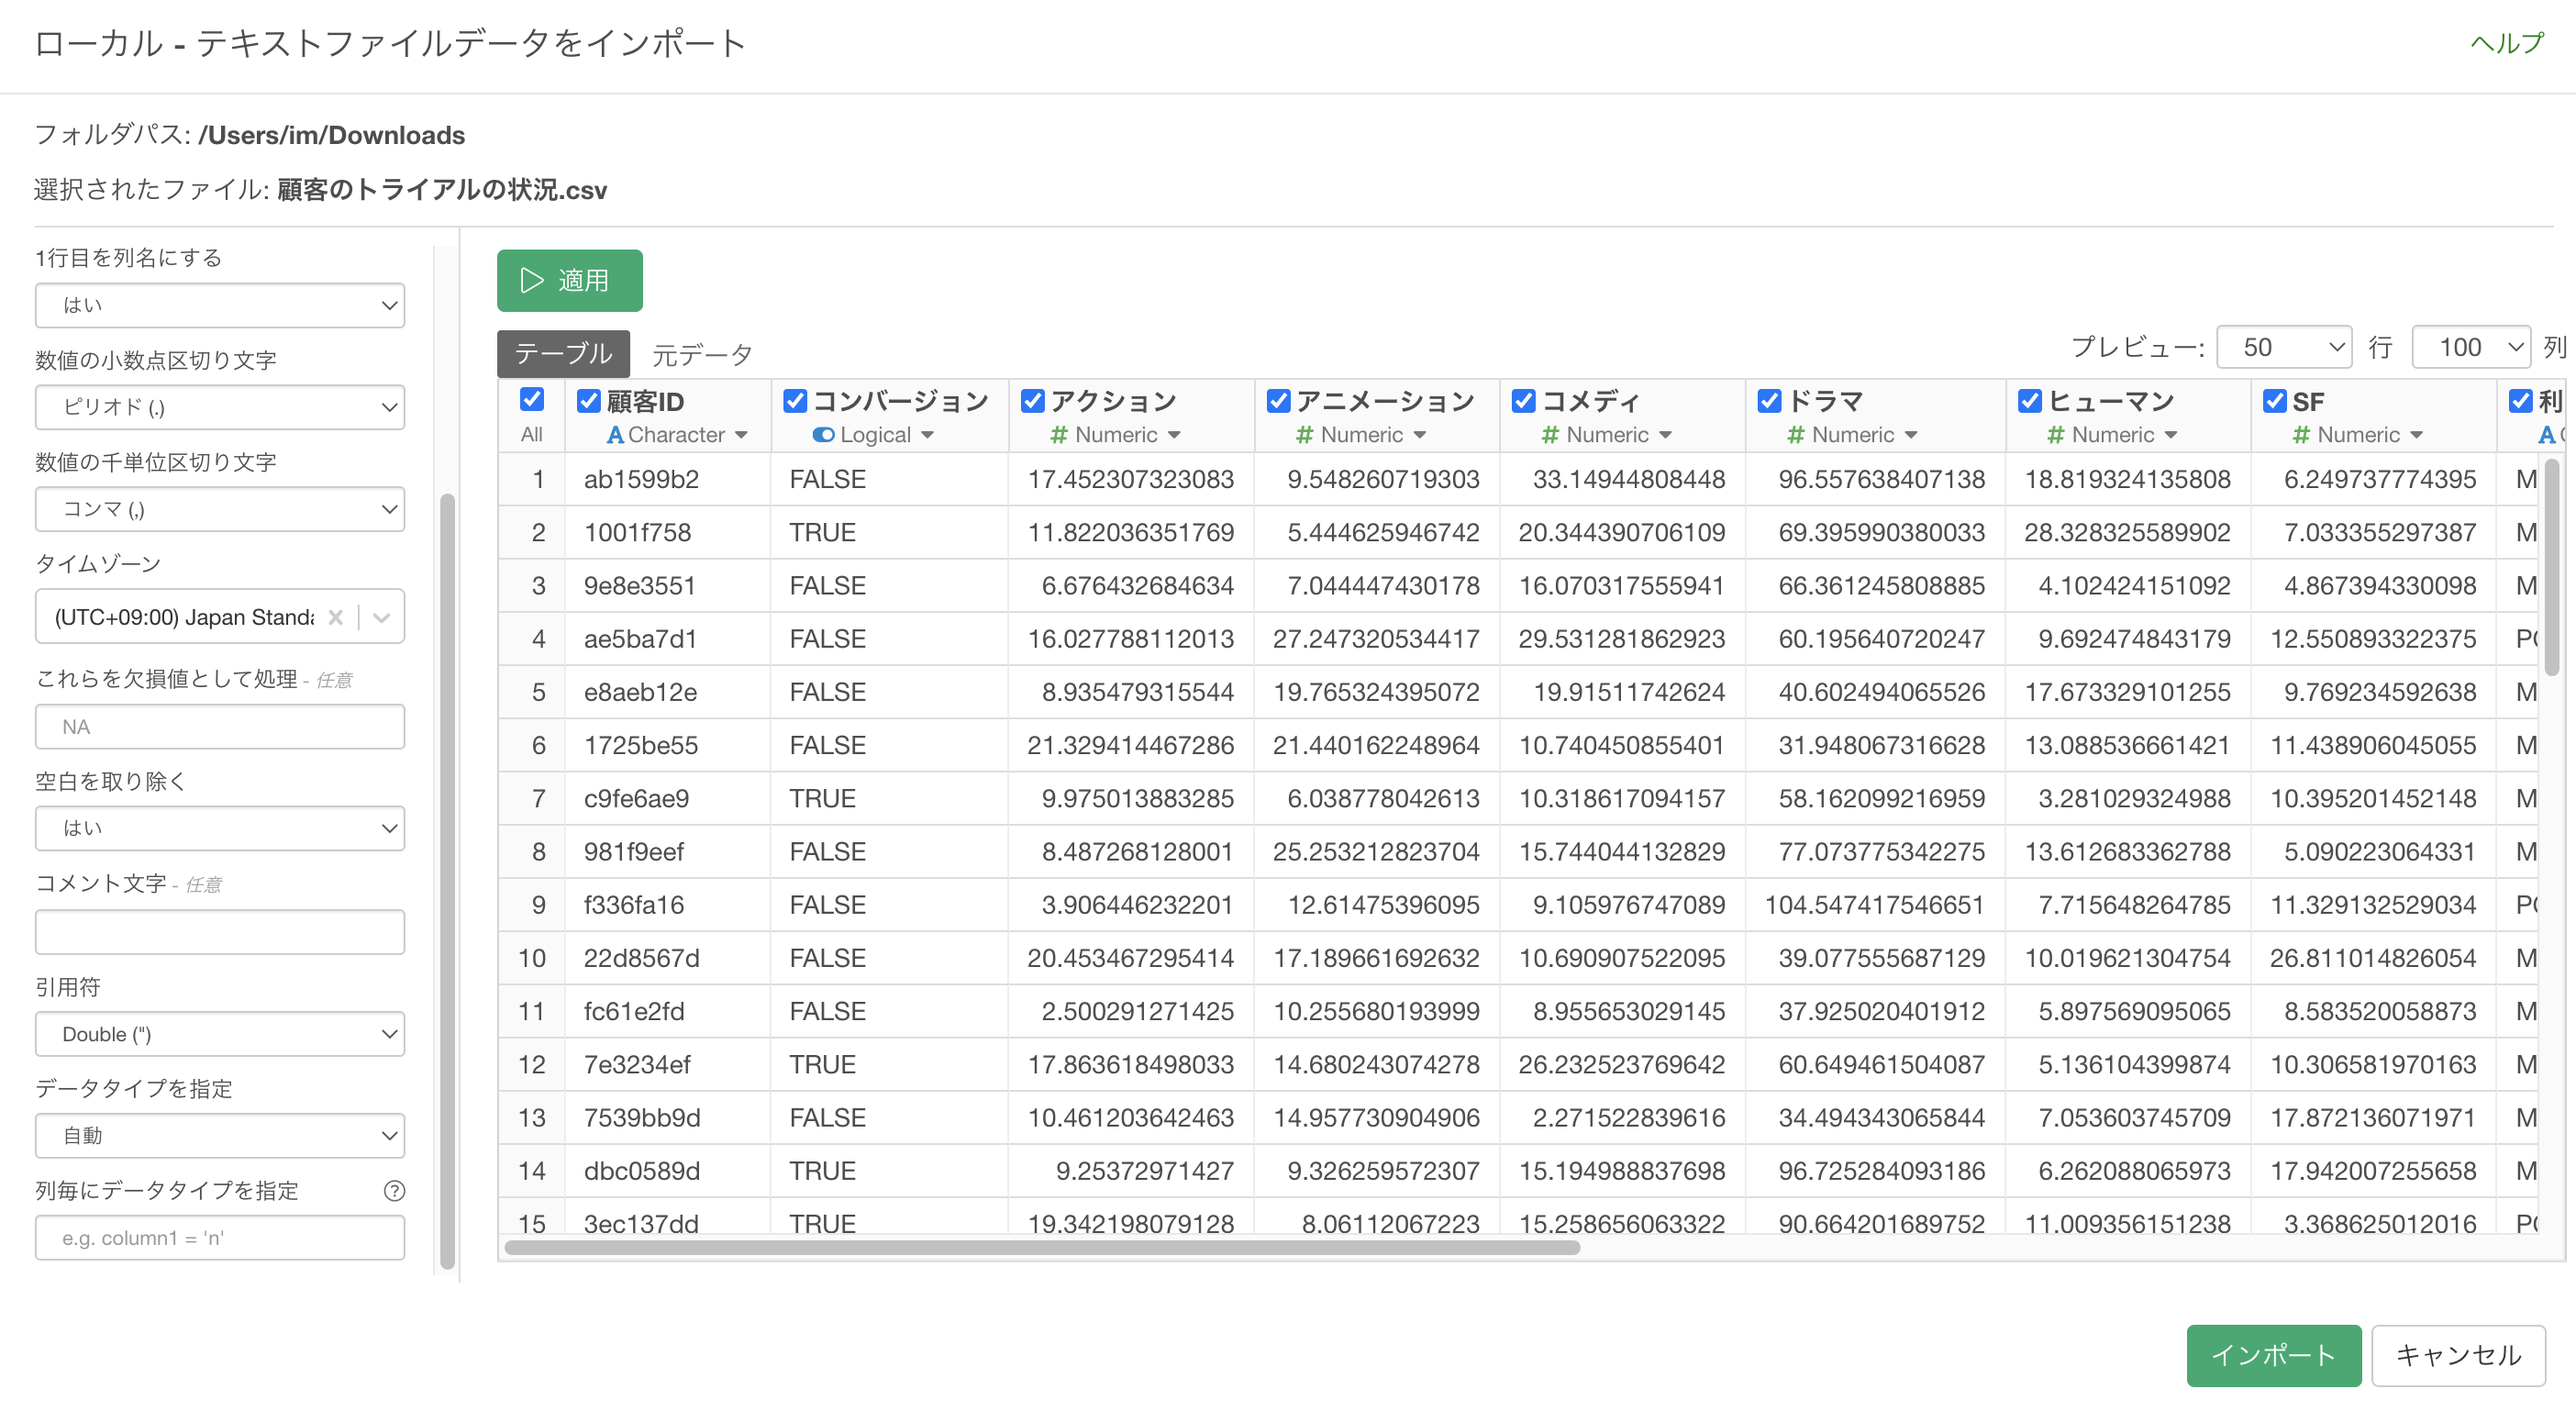The image size is (2576, 1411).
Task: Uncheck the アニメーション column checkbox
Action: coord(1278,401)
